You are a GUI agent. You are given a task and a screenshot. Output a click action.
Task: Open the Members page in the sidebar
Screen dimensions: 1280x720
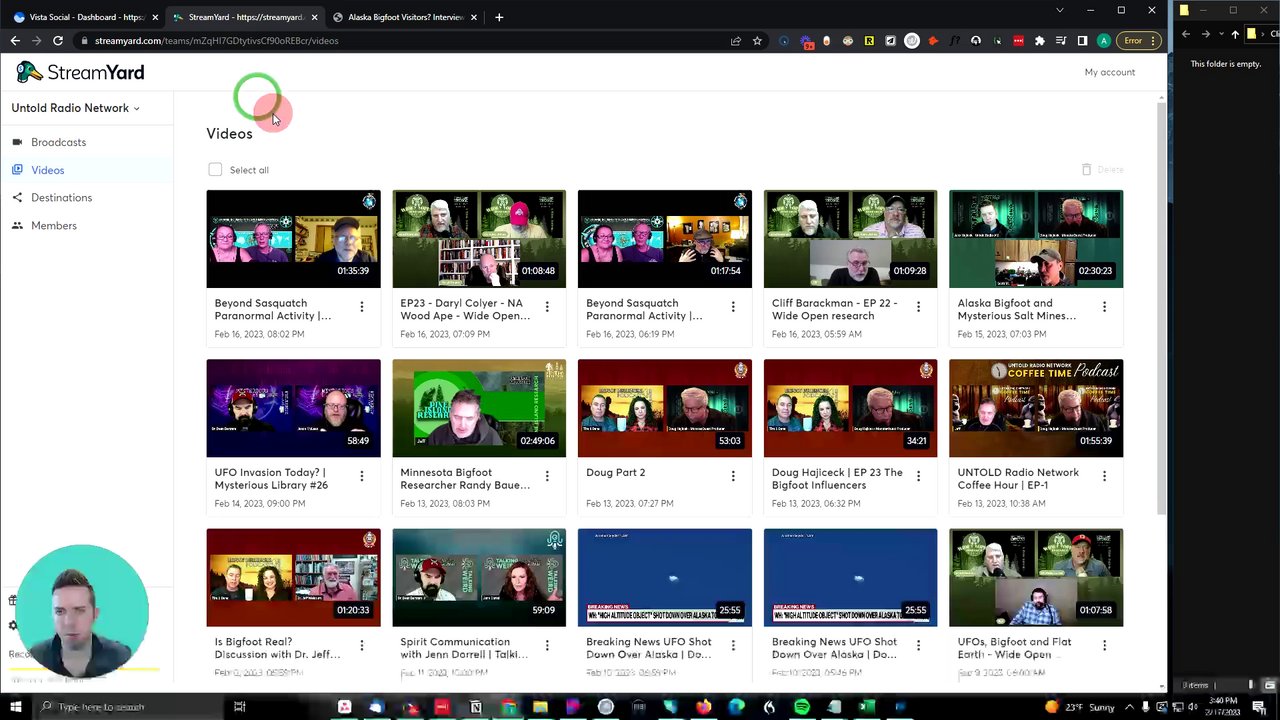53,226
